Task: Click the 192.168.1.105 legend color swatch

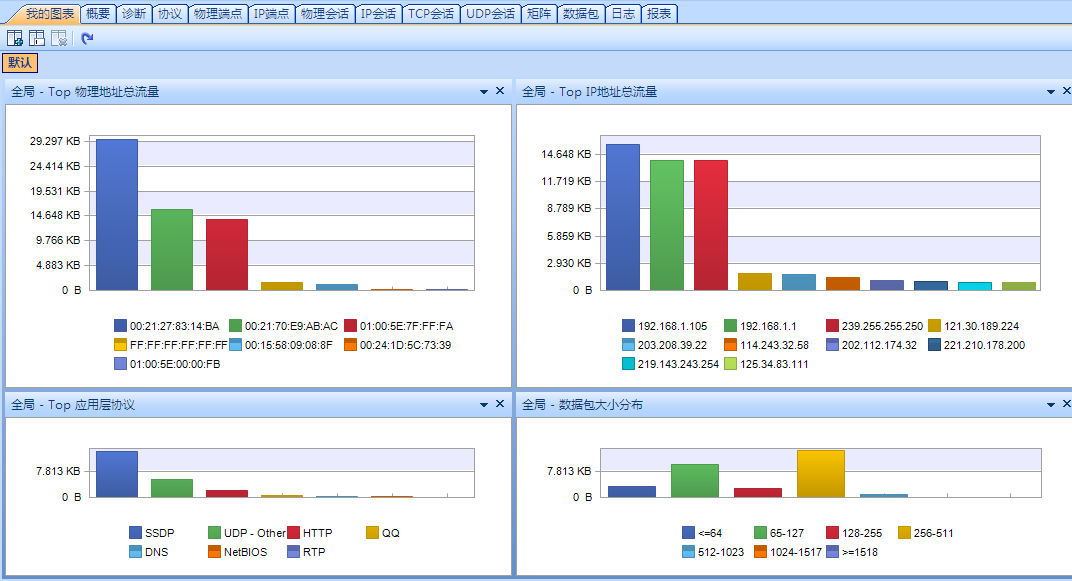Action: (x=628, y=326)
